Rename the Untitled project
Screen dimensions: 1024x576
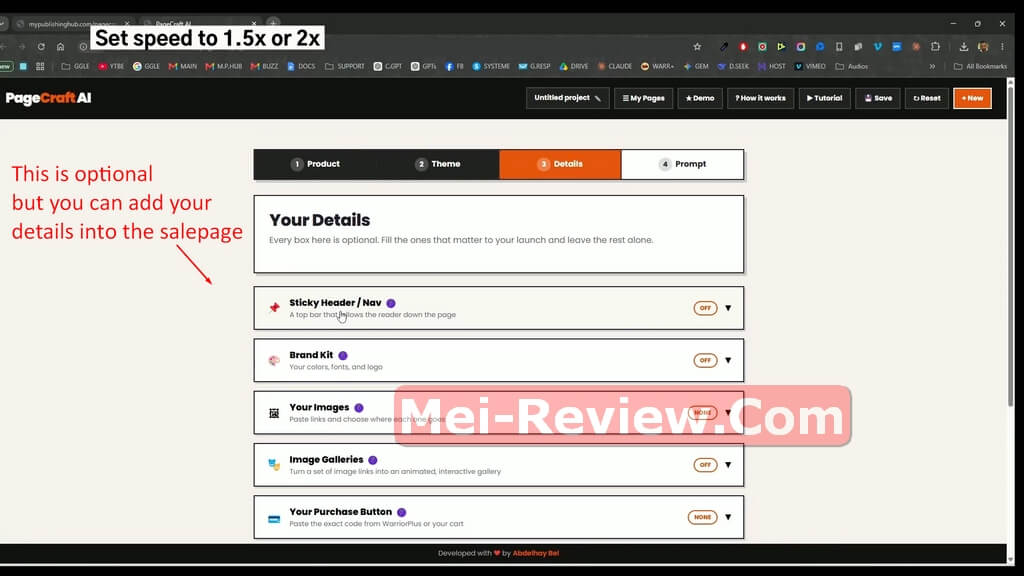pos(568,98)
